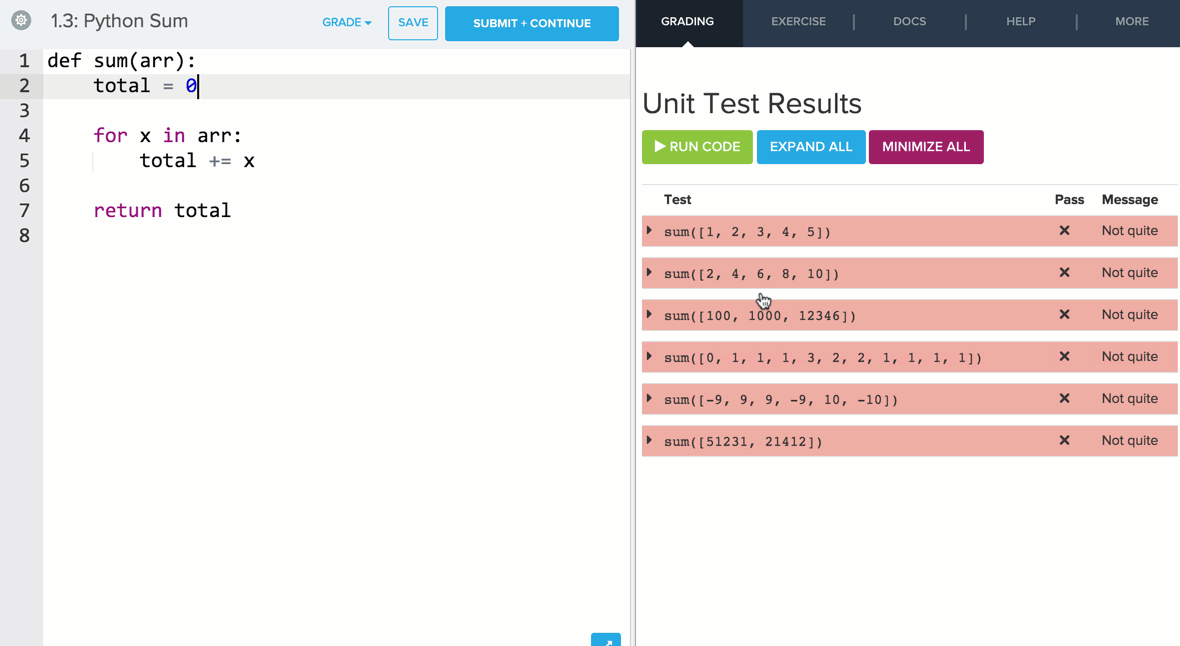
Task: Click the blue expand editor icon
Action: coord(605,640)
